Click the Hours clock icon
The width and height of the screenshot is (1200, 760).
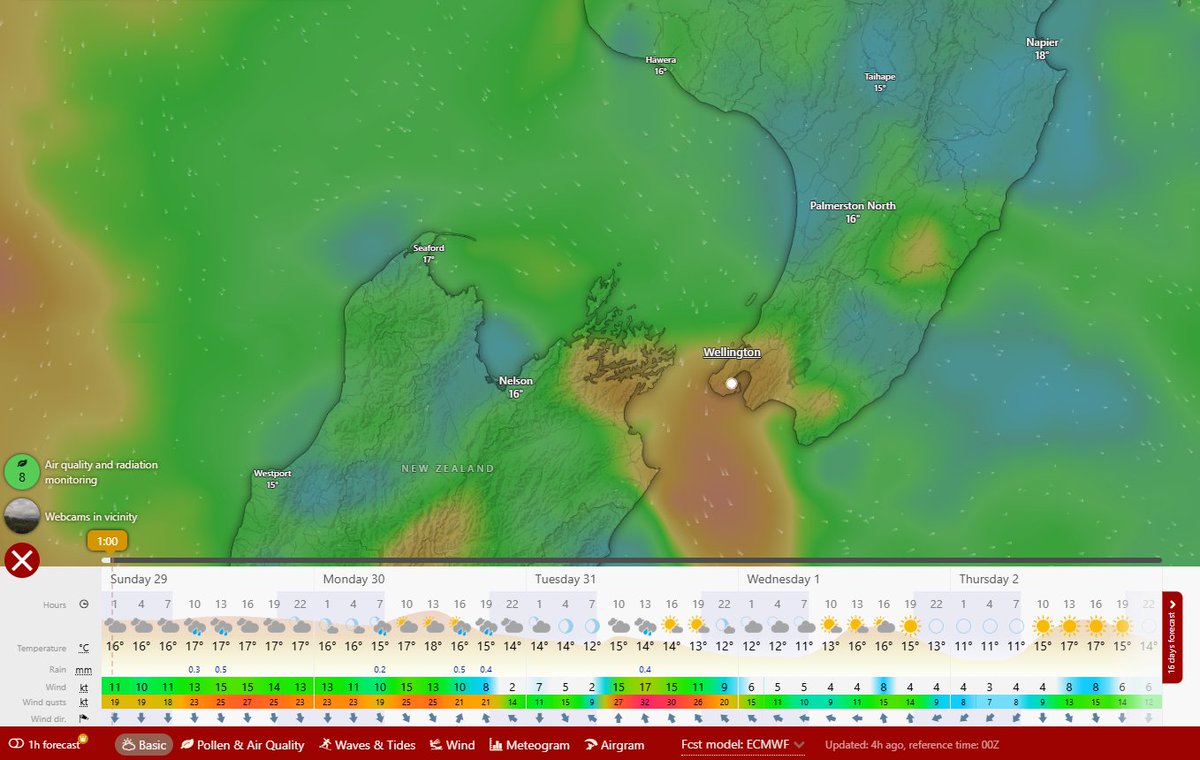coord(84,604)
